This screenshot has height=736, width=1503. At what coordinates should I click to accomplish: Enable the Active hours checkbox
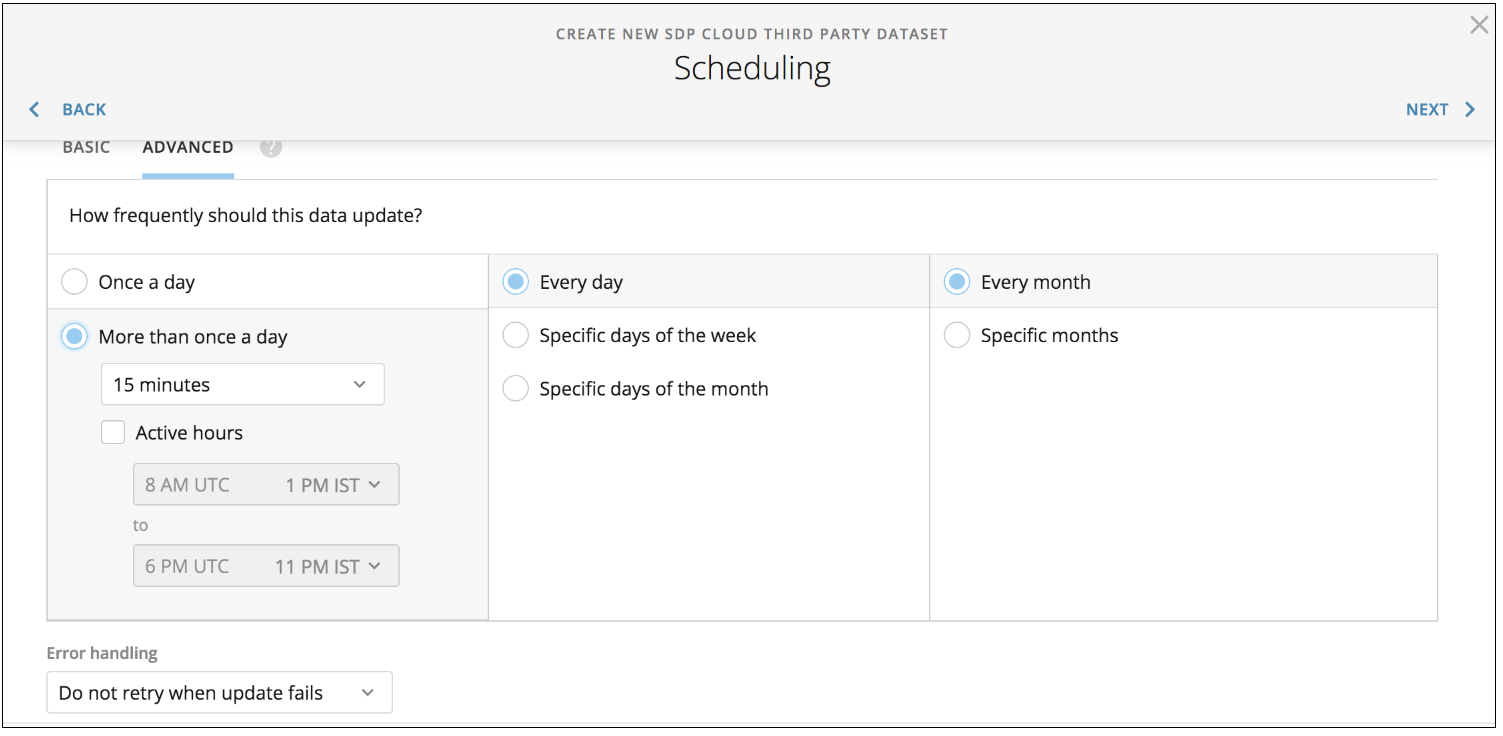[113, 433]
